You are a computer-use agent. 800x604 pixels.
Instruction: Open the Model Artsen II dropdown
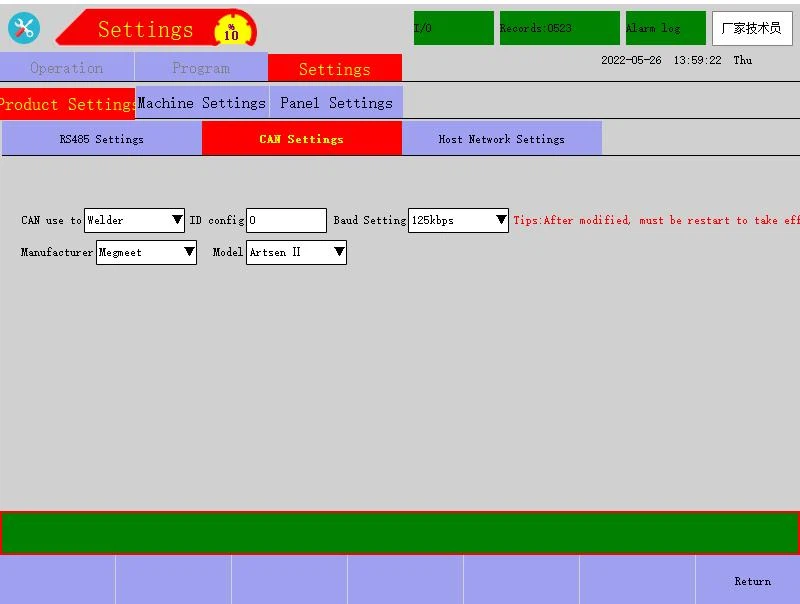pos(296,252)
